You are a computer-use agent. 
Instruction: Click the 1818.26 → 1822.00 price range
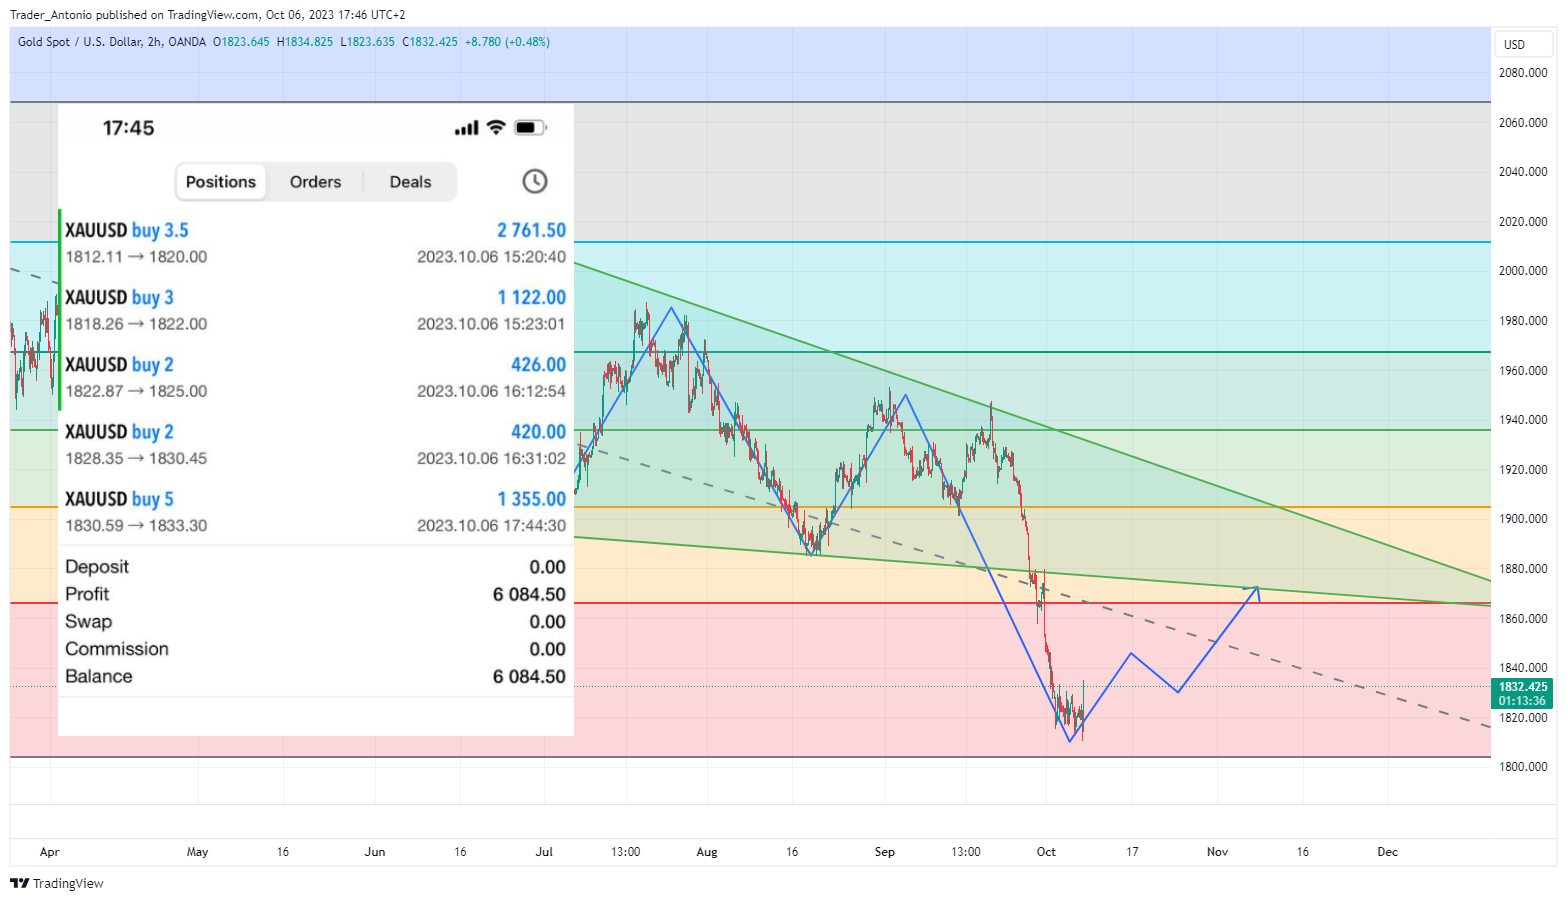pos(136,324)
